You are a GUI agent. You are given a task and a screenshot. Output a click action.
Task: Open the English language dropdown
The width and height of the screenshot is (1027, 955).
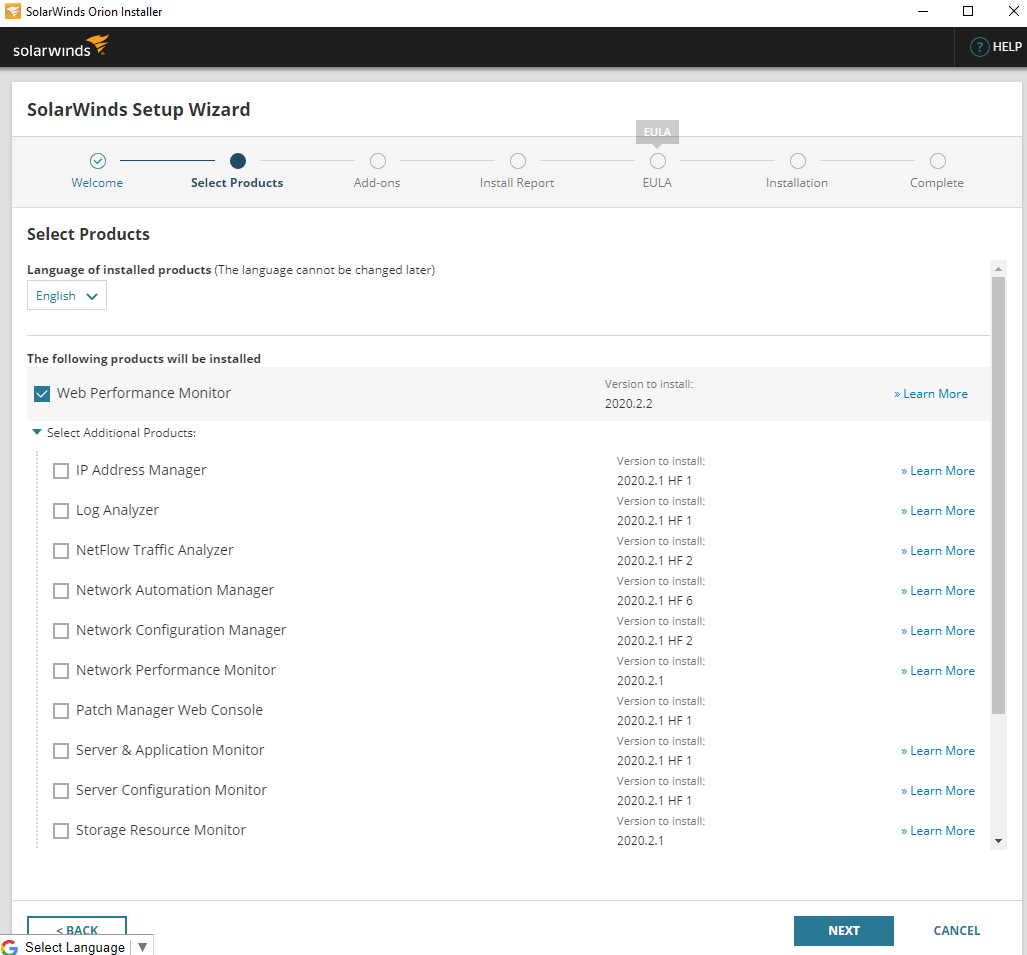[x=67, y=295]
